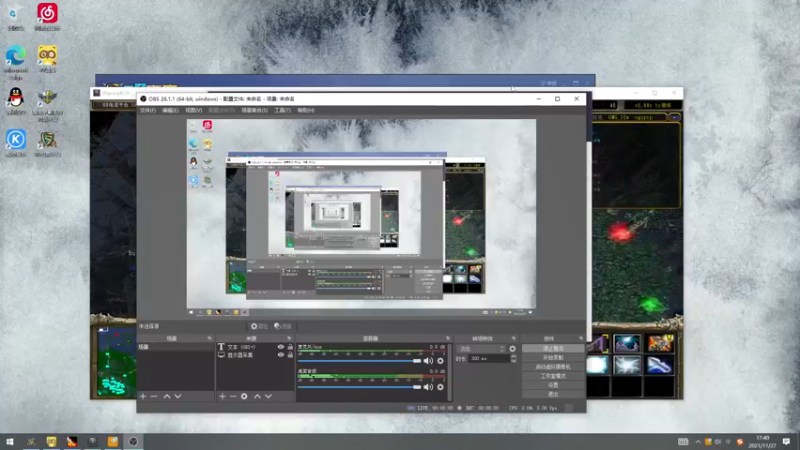This screenshot has width=800, height=450.
Task: Move the scene up in the Scenes list
Action: pos(167,396)
